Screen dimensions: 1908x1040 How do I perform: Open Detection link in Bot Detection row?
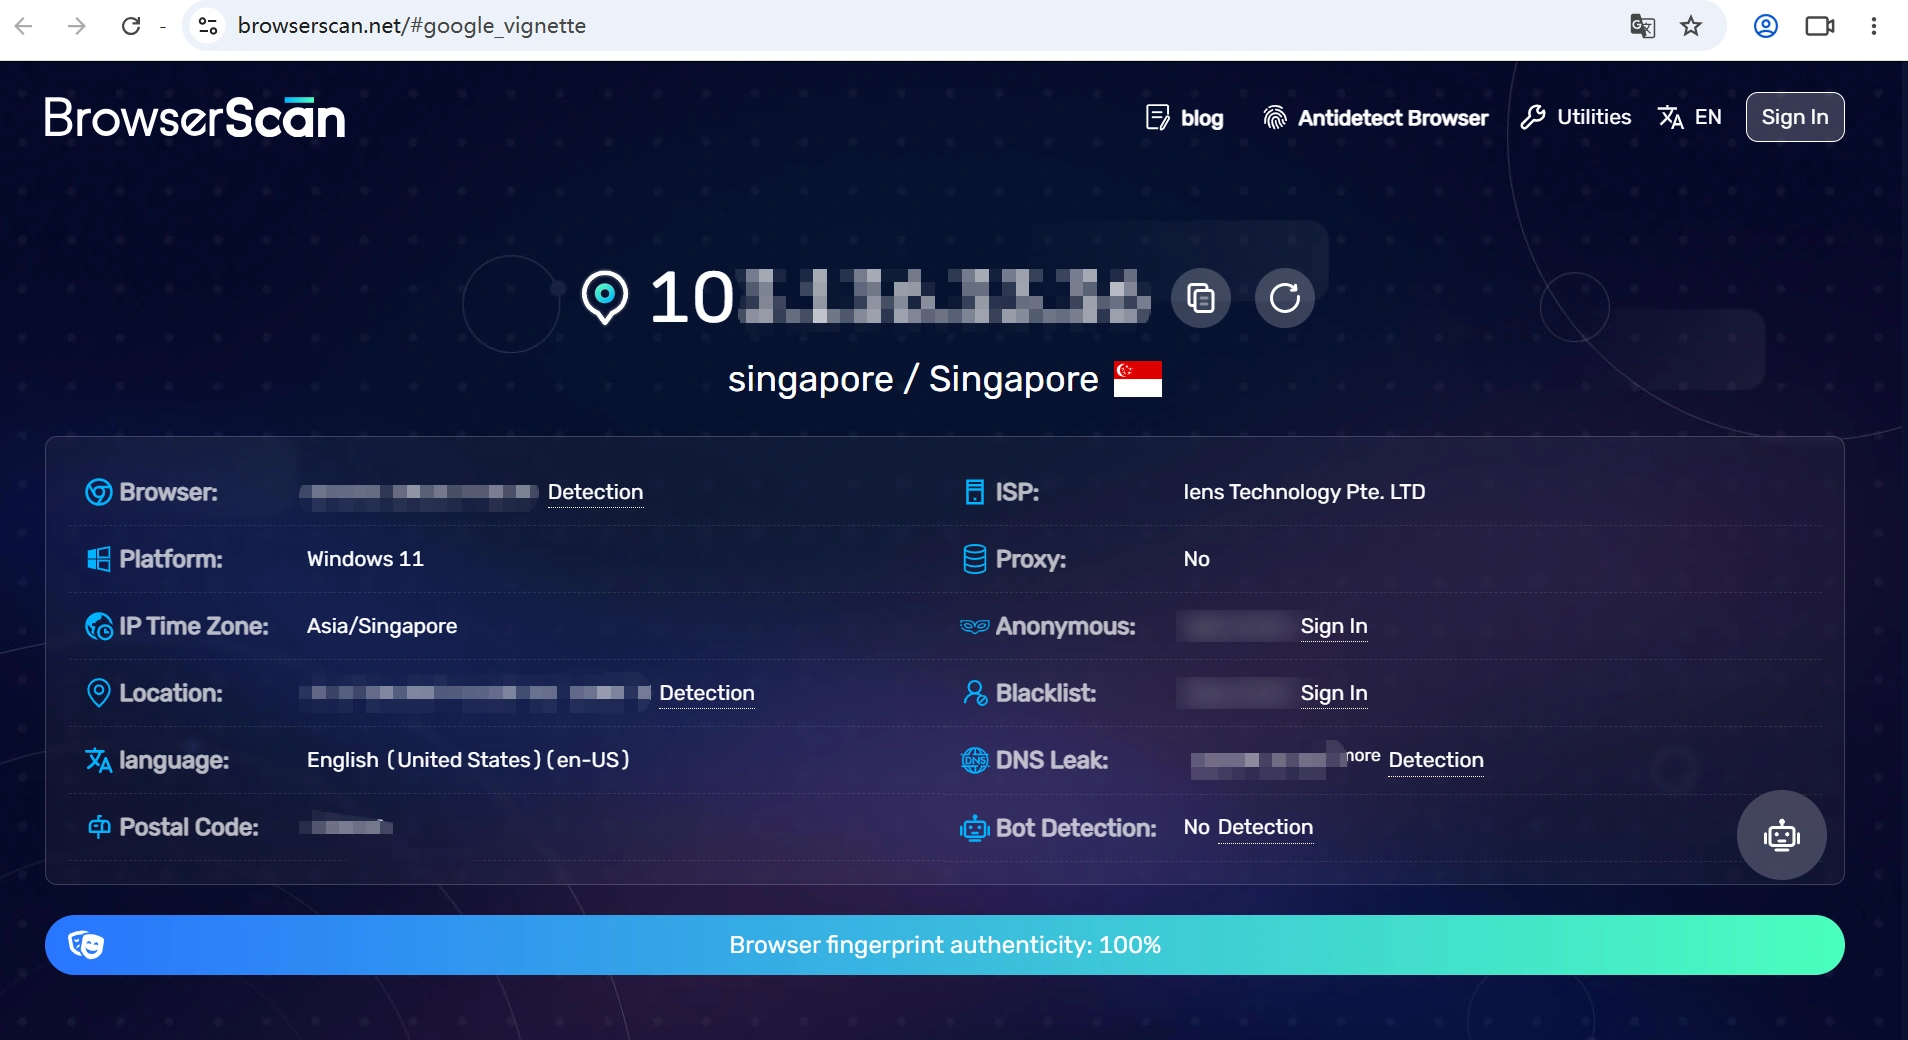(x=1265, y=827)
